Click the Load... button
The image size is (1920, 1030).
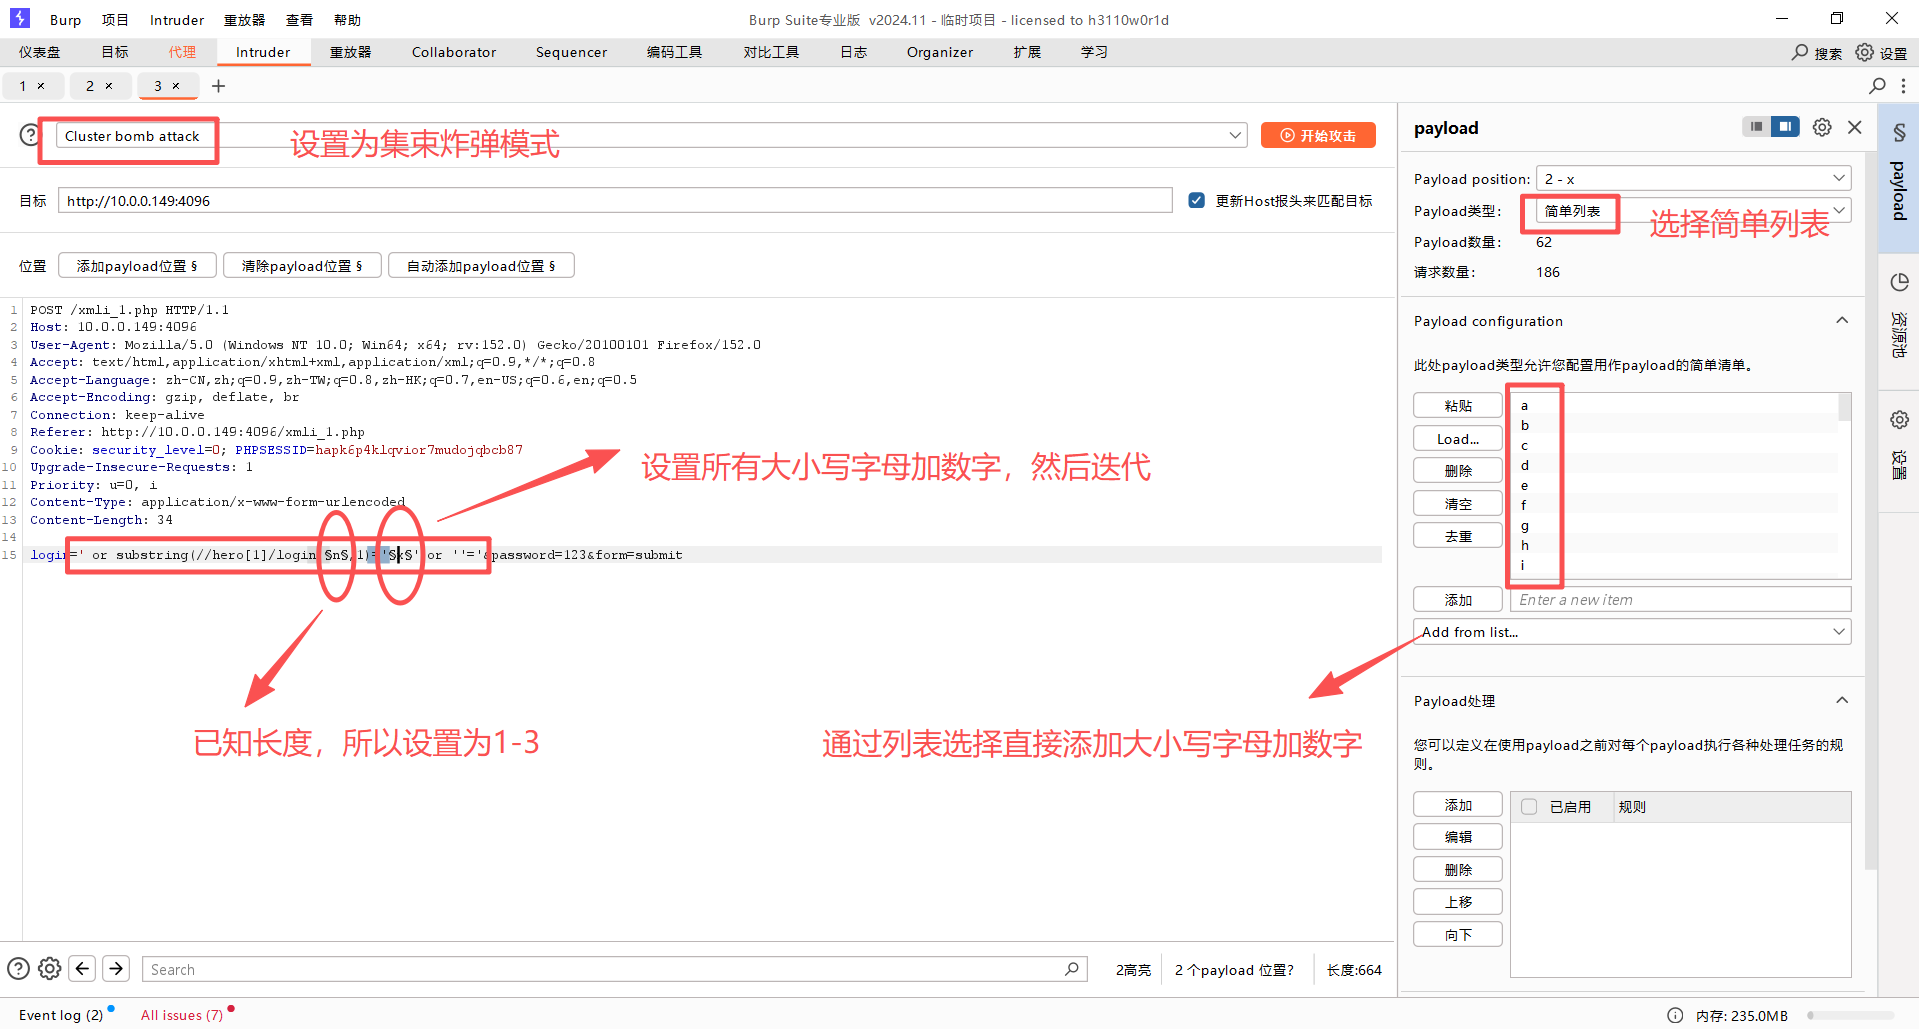point(1458,438)
